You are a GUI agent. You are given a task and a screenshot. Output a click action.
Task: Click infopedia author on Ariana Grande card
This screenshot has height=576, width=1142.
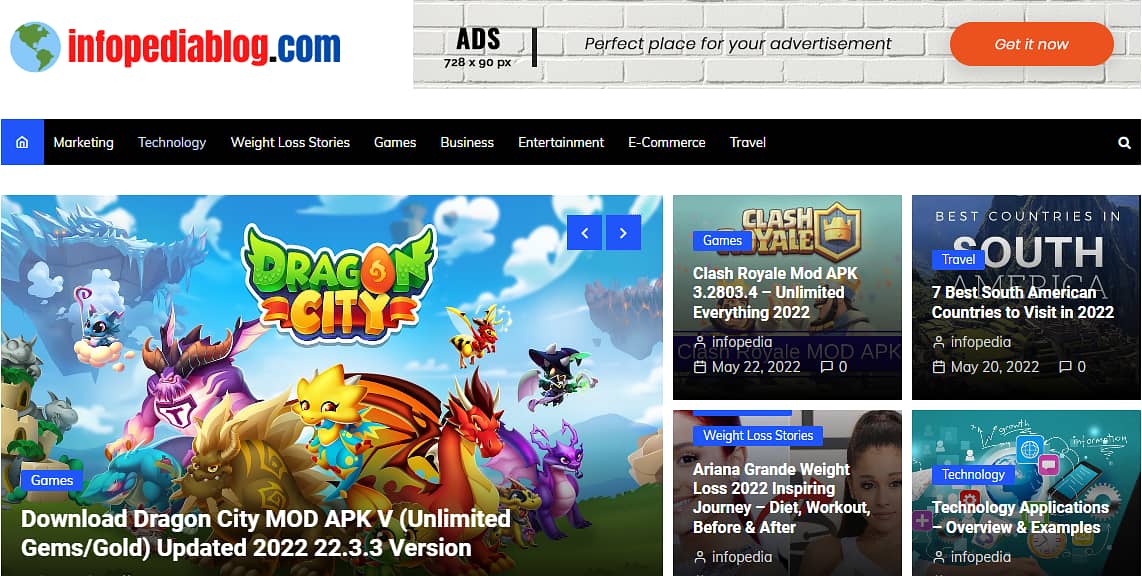(742, 557)
